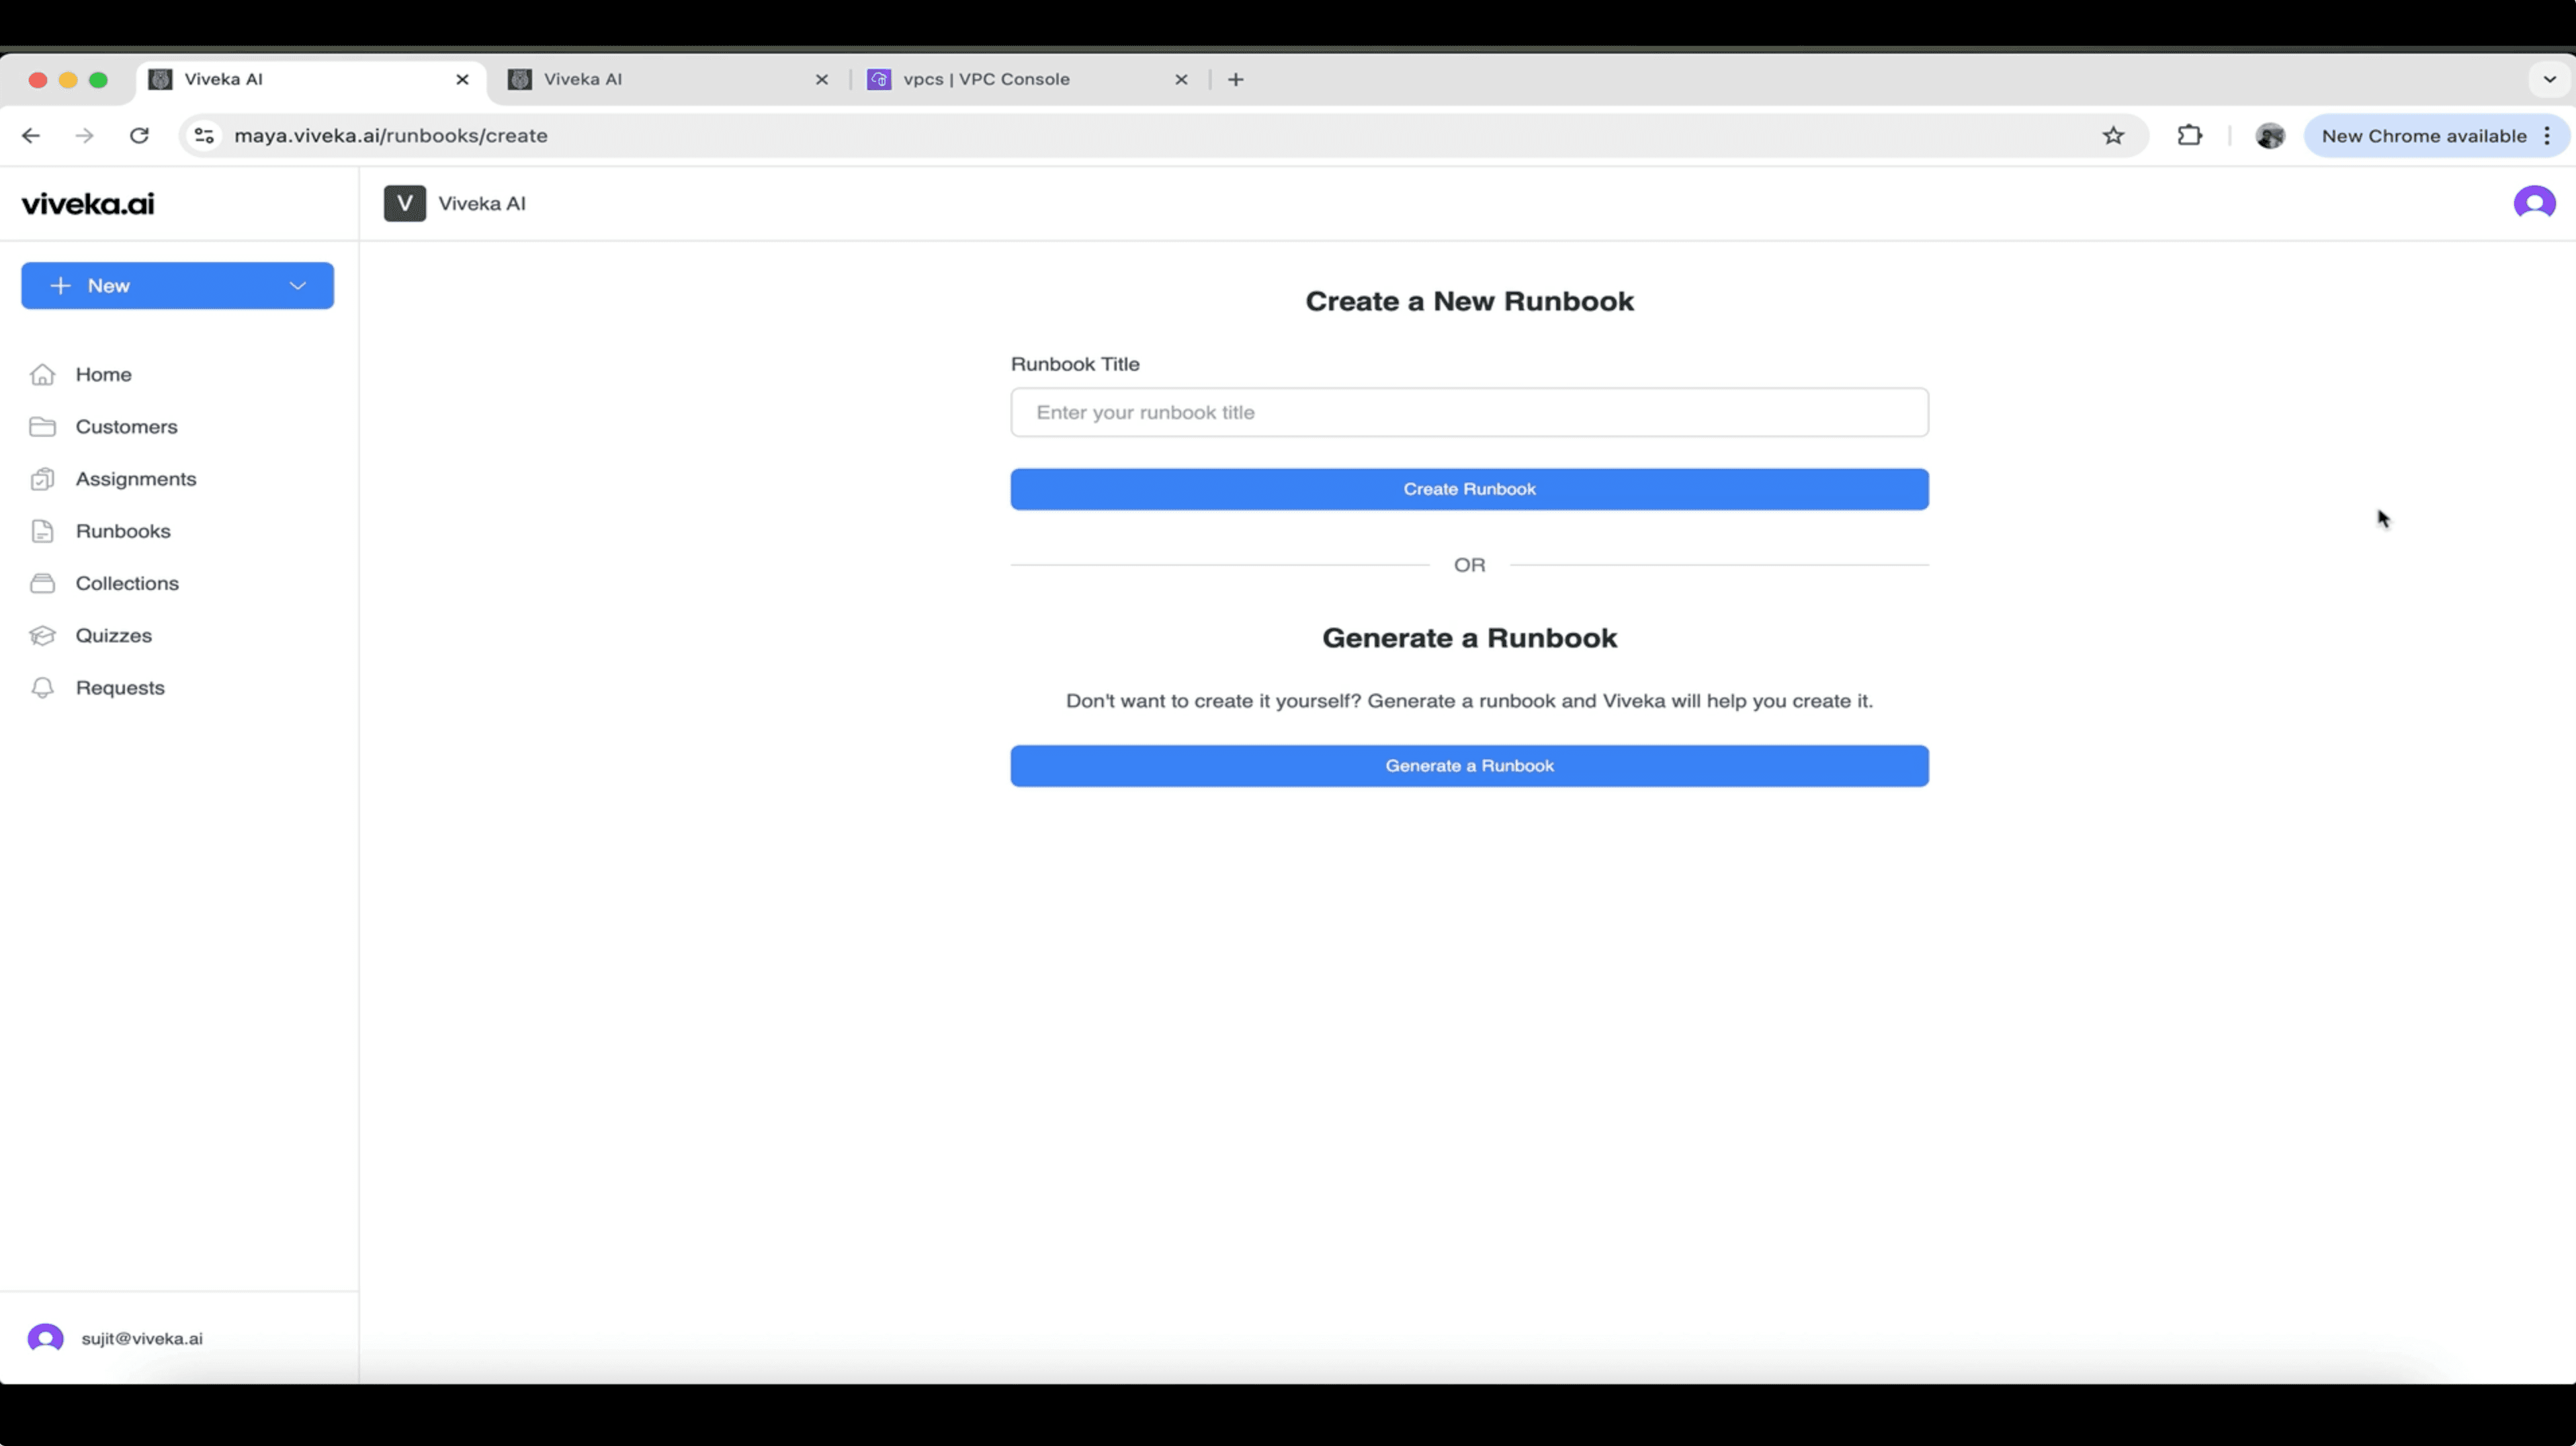Close the second Viveka AI tab
Screen dimensions: 2576x1446
coord(822,79)
